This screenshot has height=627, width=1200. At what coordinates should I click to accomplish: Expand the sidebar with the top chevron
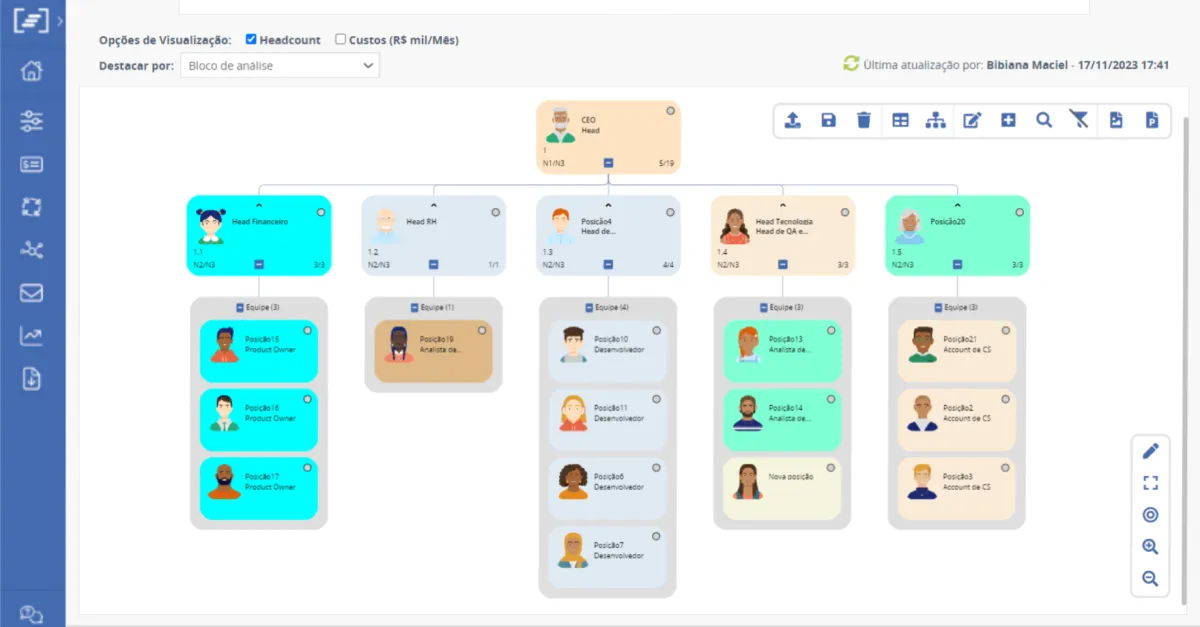click(x=62, y=20)
